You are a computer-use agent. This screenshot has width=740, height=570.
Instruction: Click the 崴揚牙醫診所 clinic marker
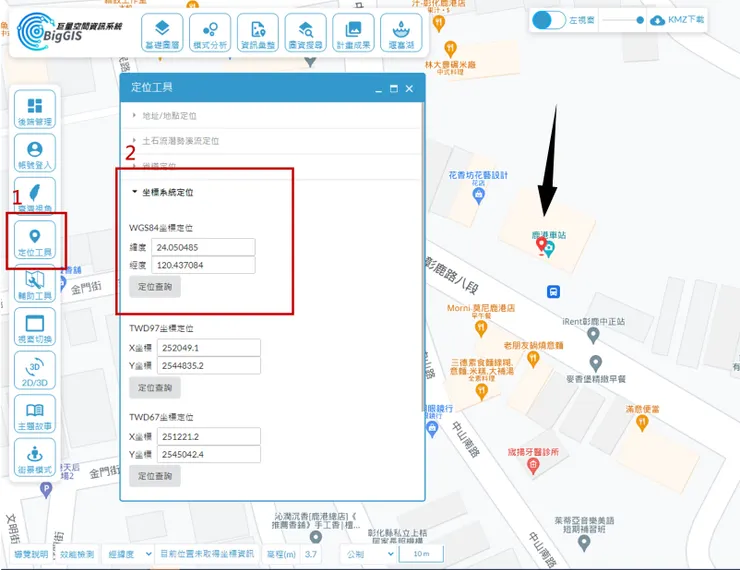tap(533, 466)
